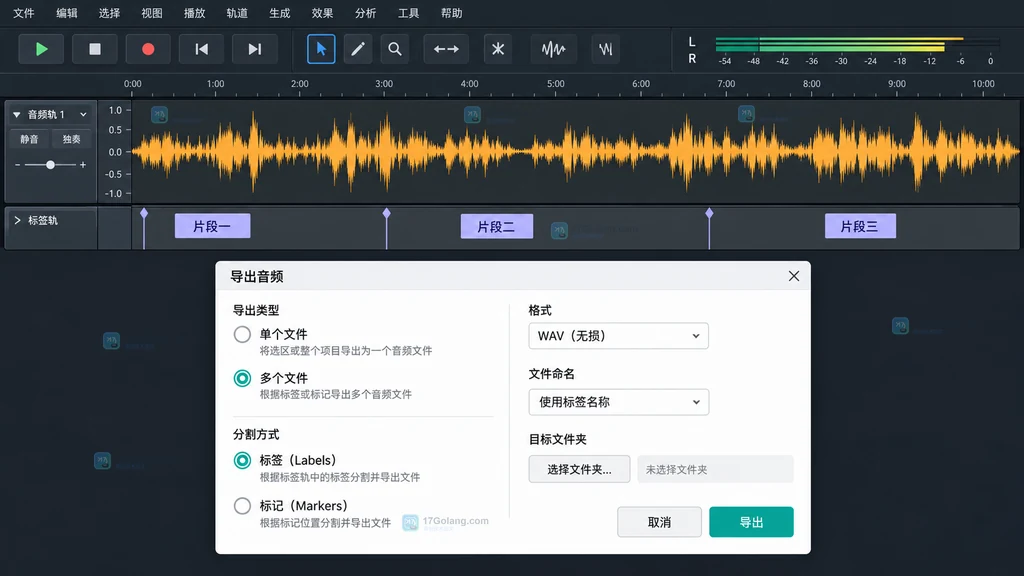Image resolution: width=1024 pixels, height=576 pixels.
Task: Confirm with the green 导出 button
Action: click(751, 522)
